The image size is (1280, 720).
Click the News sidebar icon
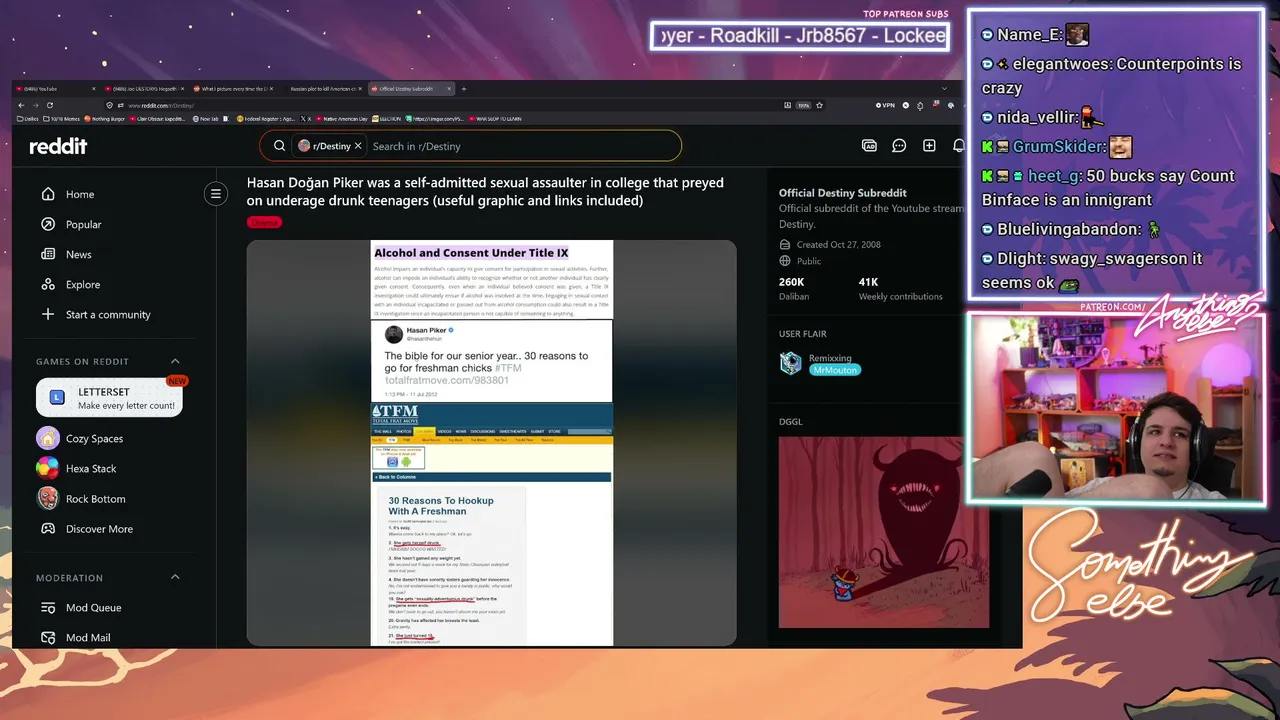[x=48, y=254]
